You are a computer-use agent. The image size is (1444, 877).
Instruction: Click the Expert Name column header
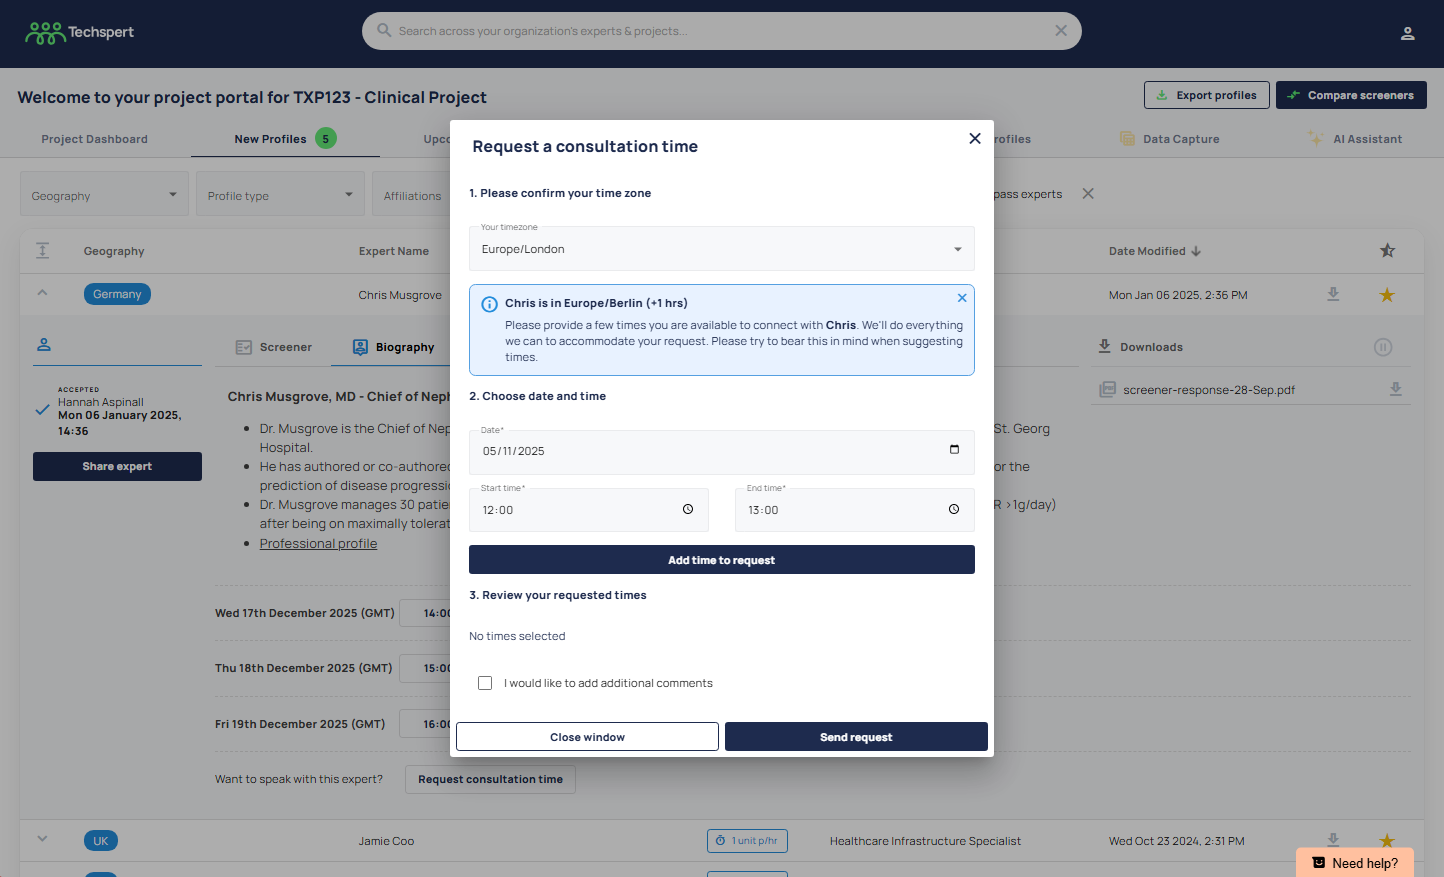(394, 251)
